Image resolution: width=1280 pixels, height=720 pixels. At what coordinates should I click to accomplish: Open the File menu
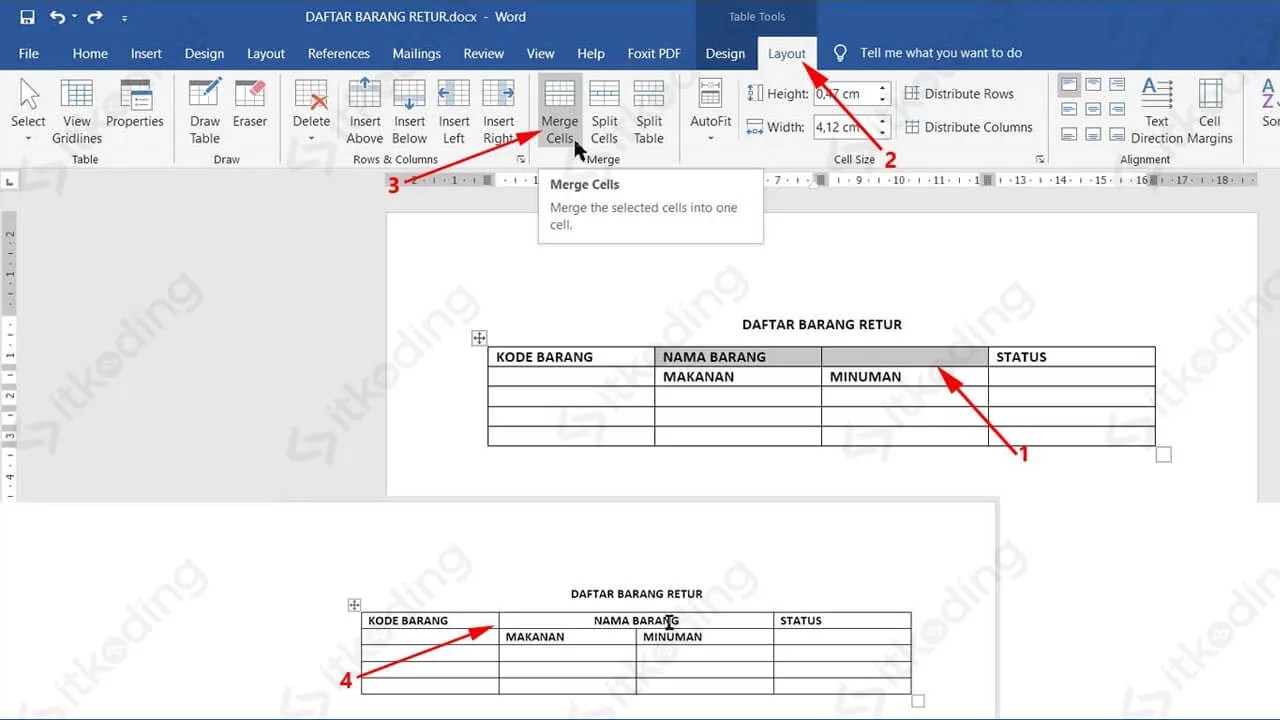click(x=29, y=53)
